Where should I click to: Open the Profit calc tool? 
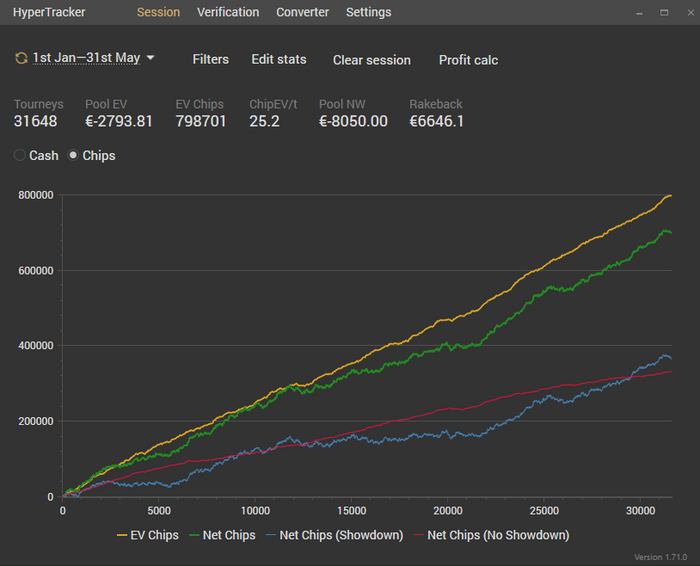pyautogui.click(x=468, y=60)
